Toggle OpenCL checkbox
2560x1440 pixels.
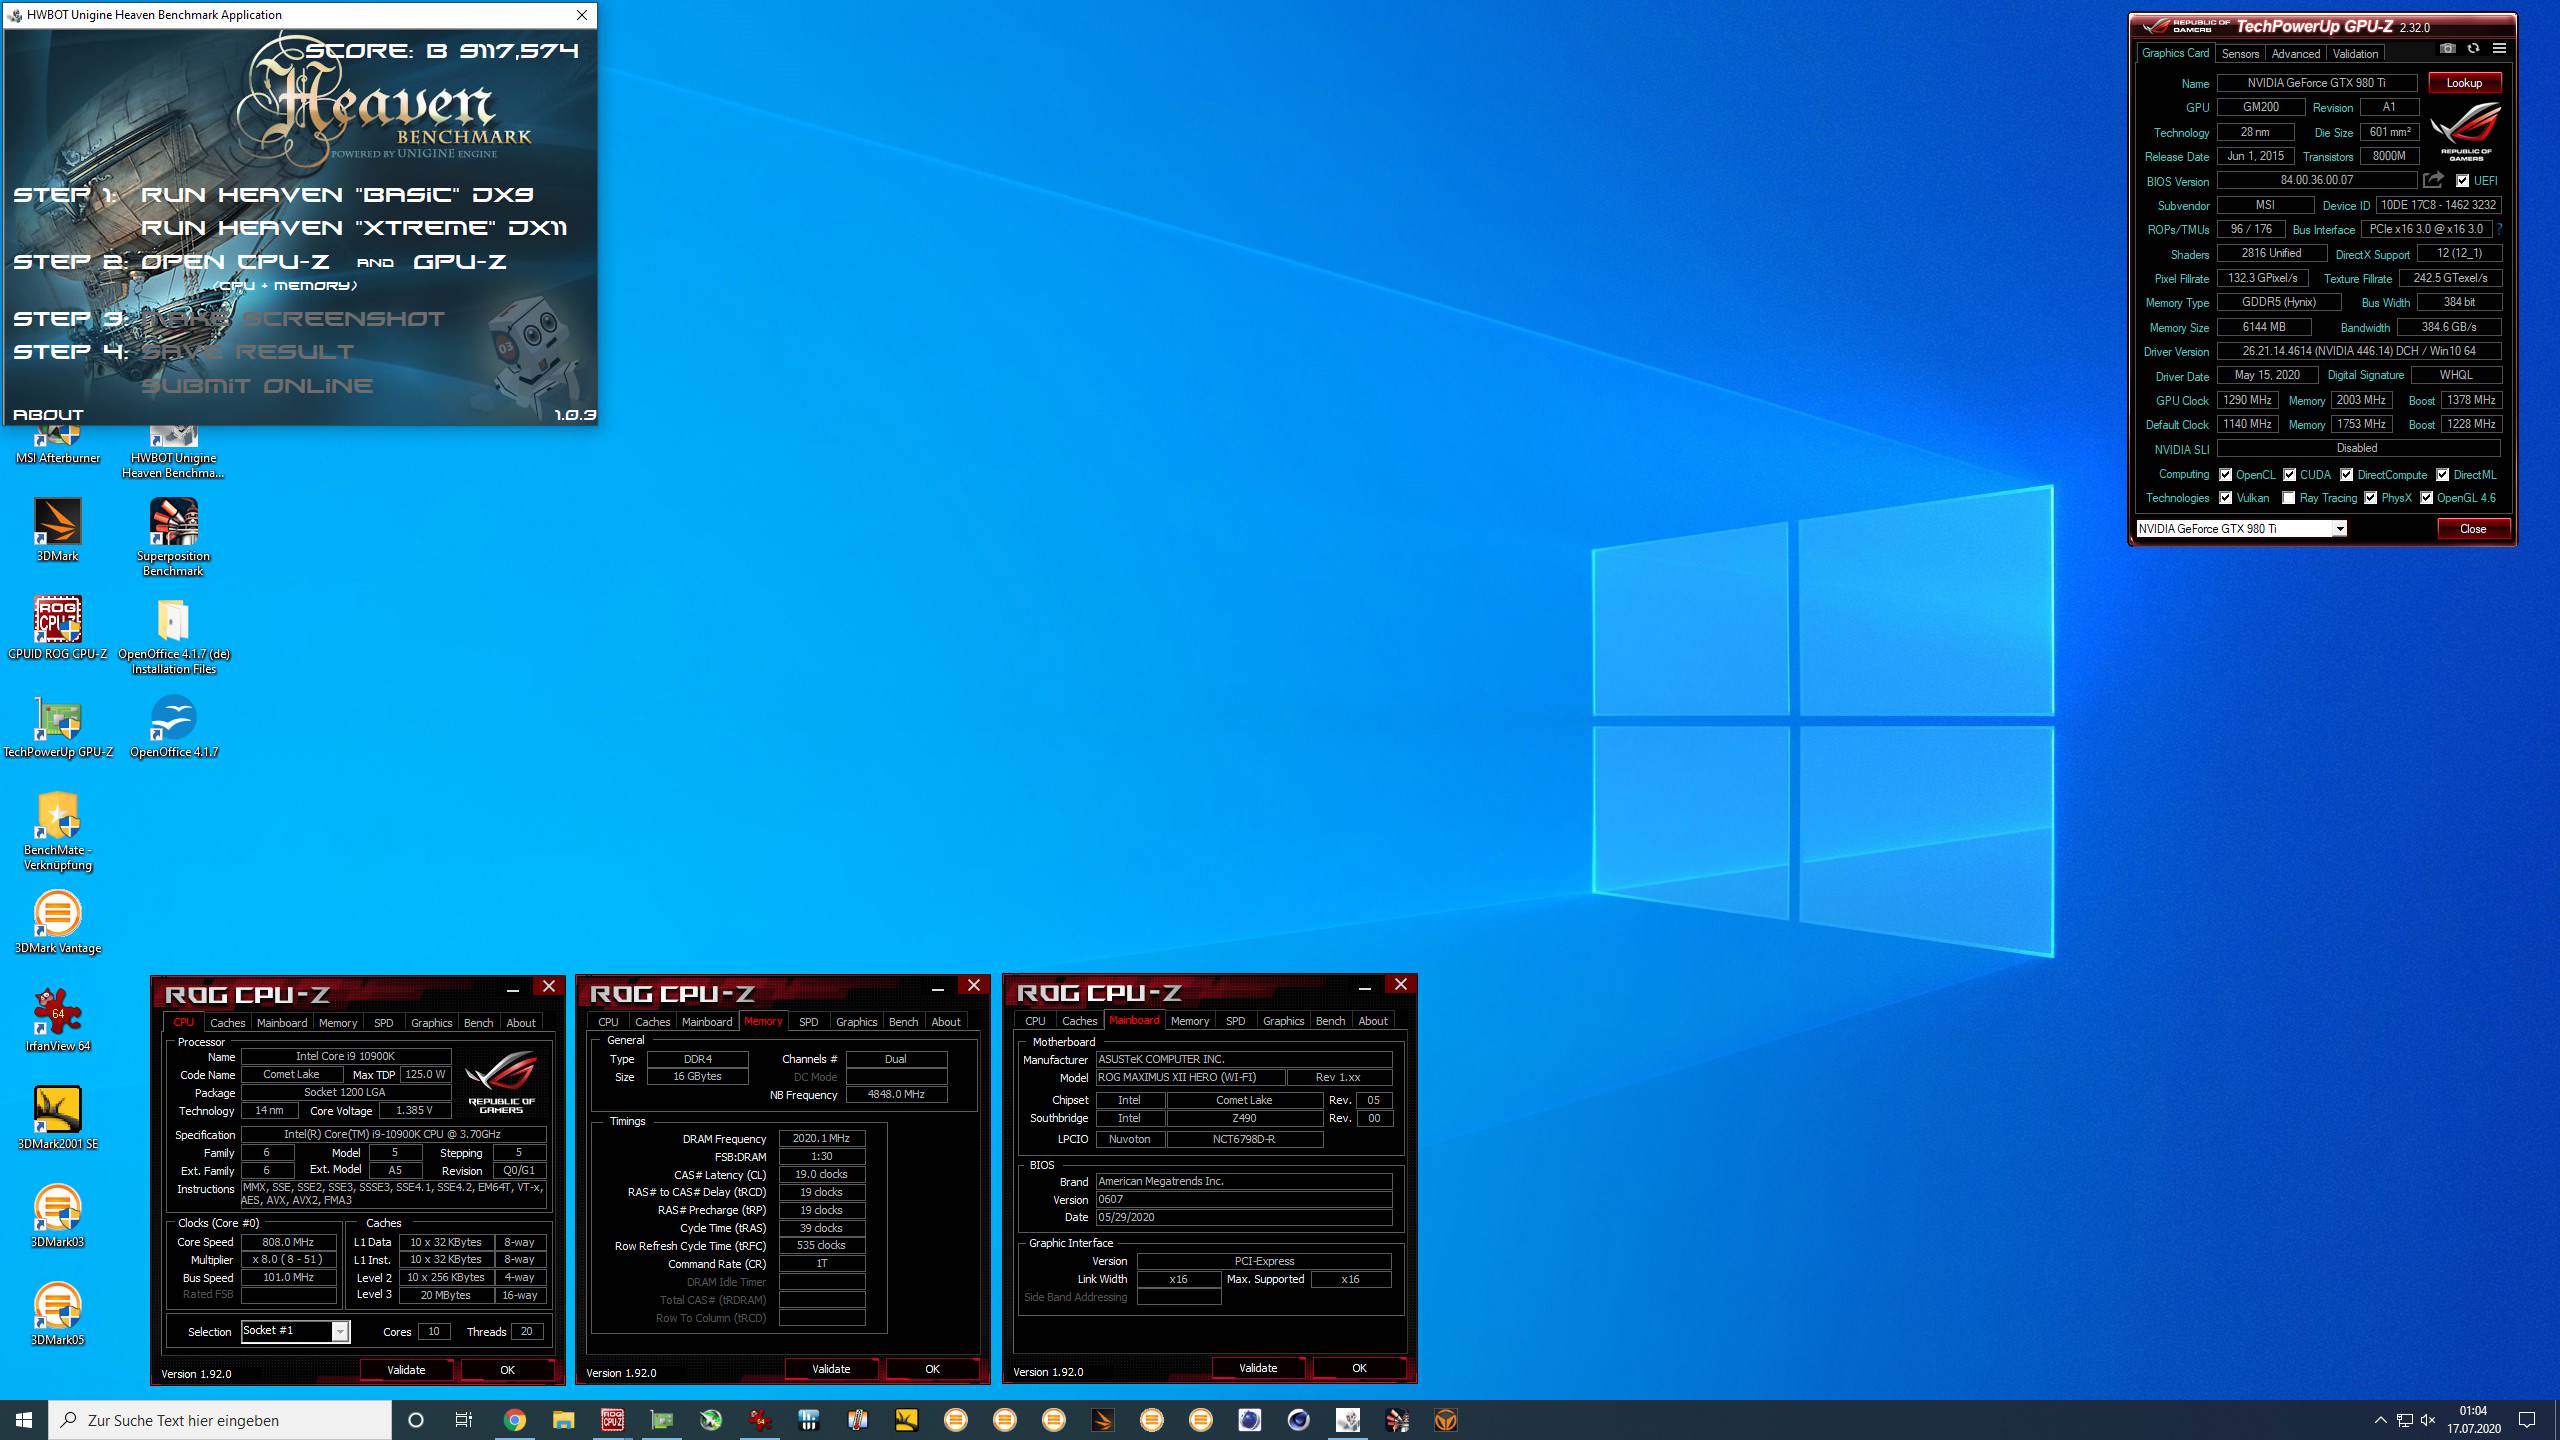coord(2225,475)
